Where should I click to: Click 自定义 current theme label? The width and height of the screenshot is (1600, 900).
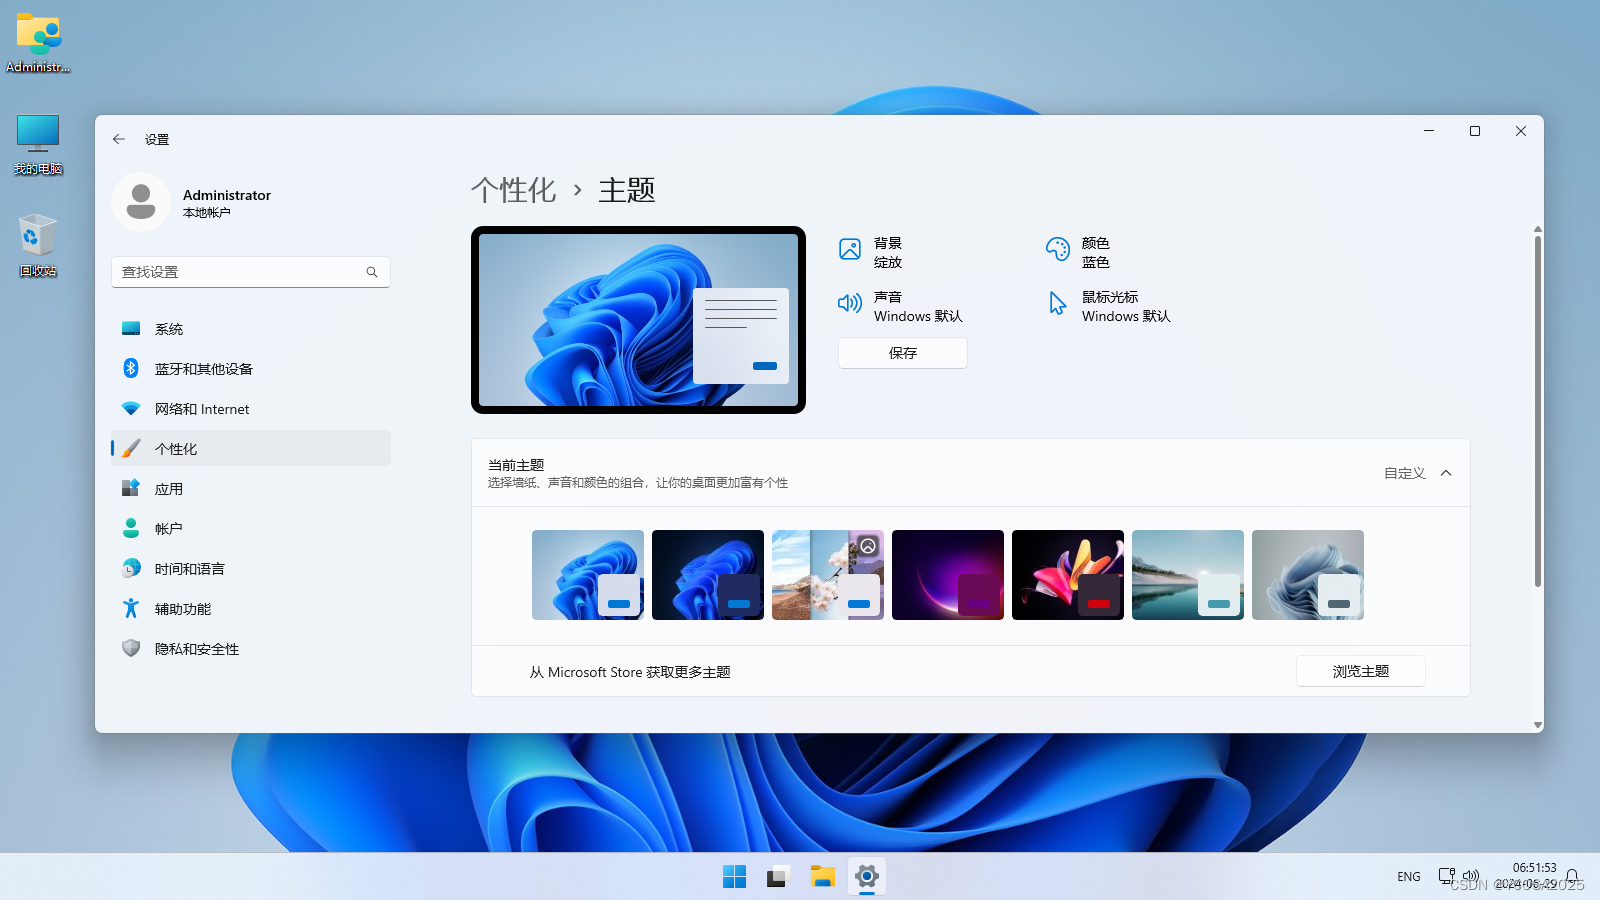click(1405, 473)
